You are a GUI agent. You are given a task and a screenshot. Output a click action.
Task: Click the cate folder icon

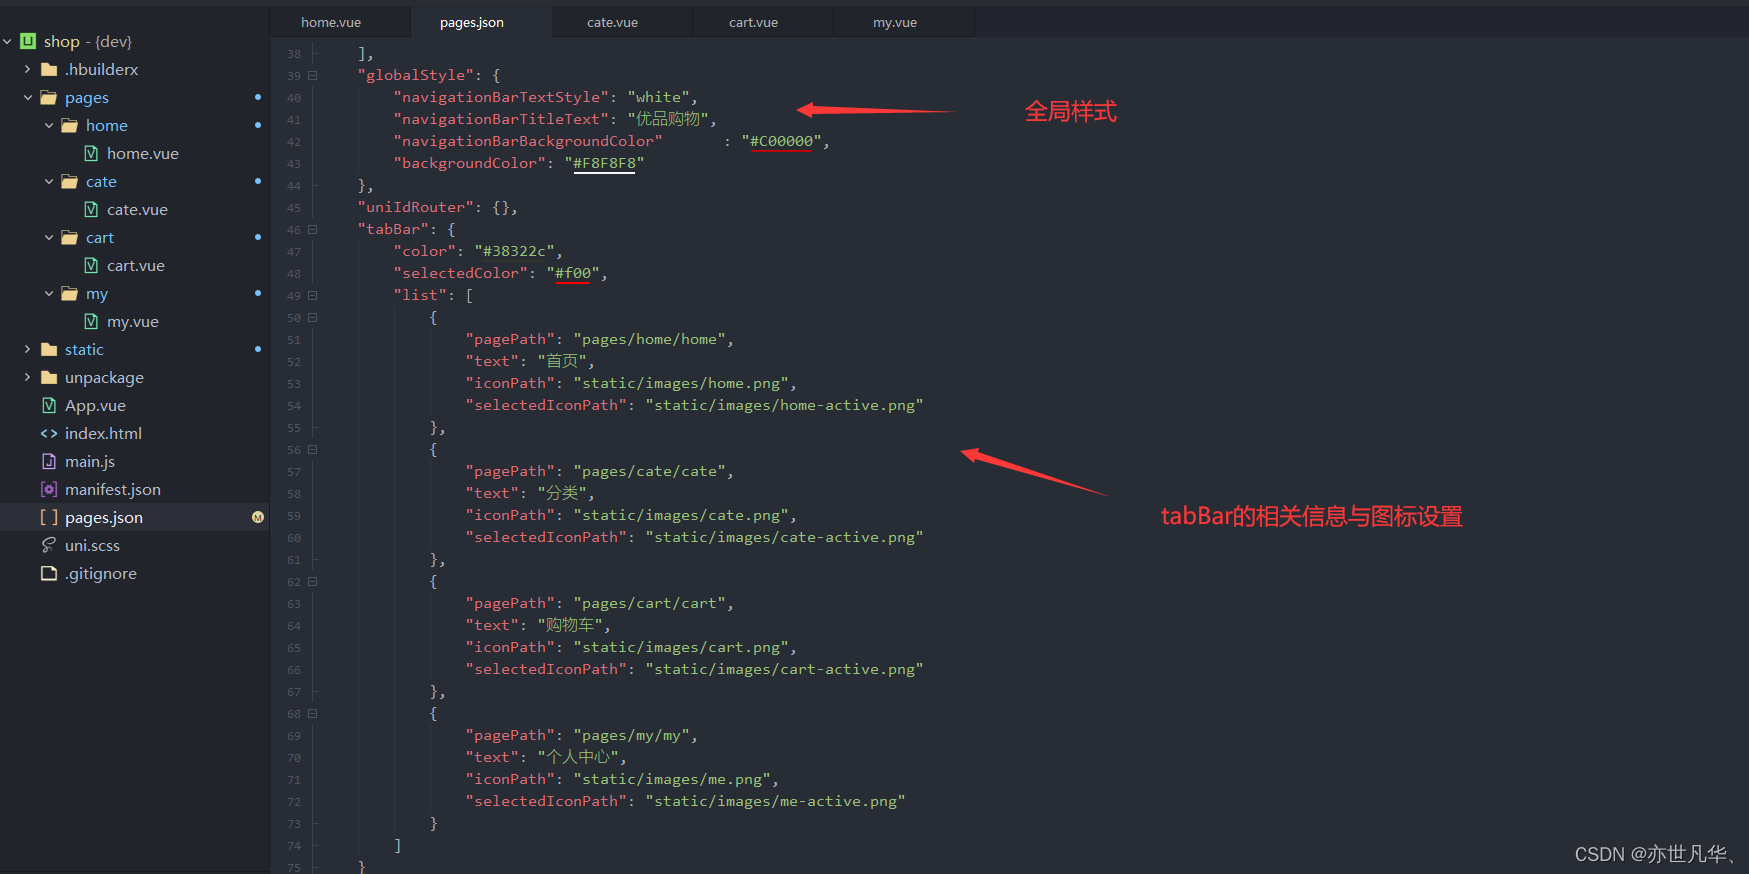coord(70,181)
